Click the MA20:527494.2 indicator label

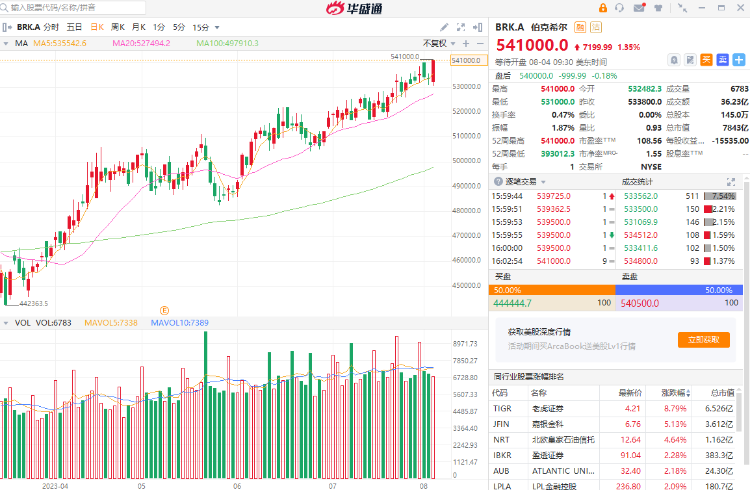pos(141,44)
